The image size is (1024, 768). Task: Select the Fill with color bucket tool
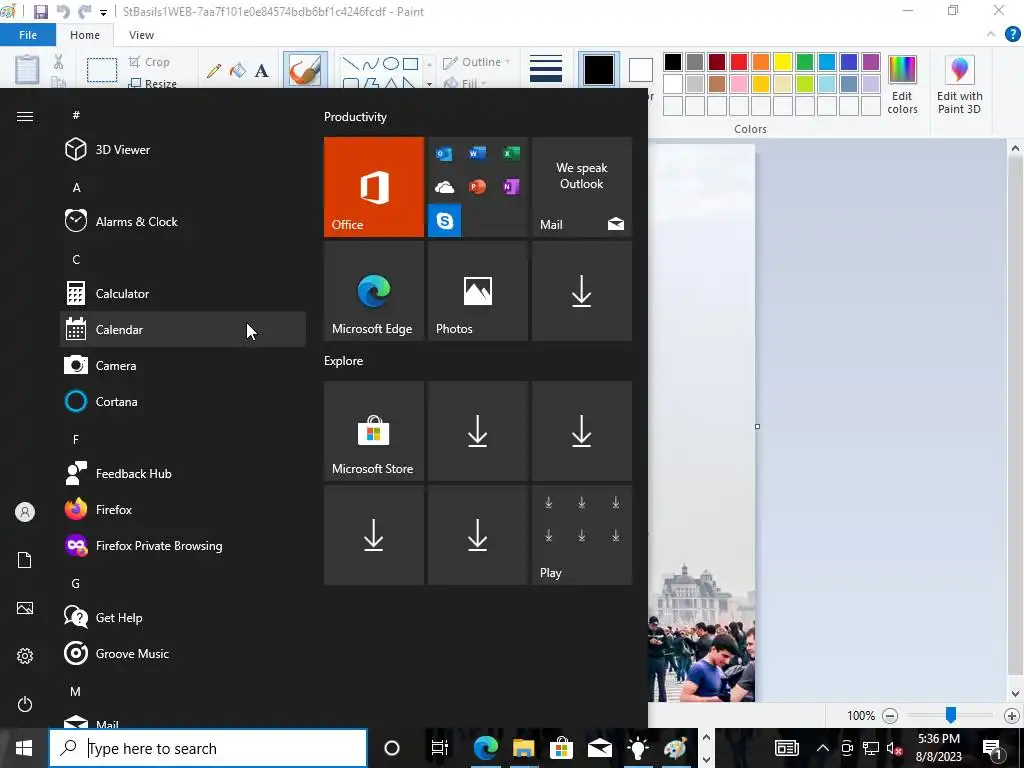(x=238, y=71)
